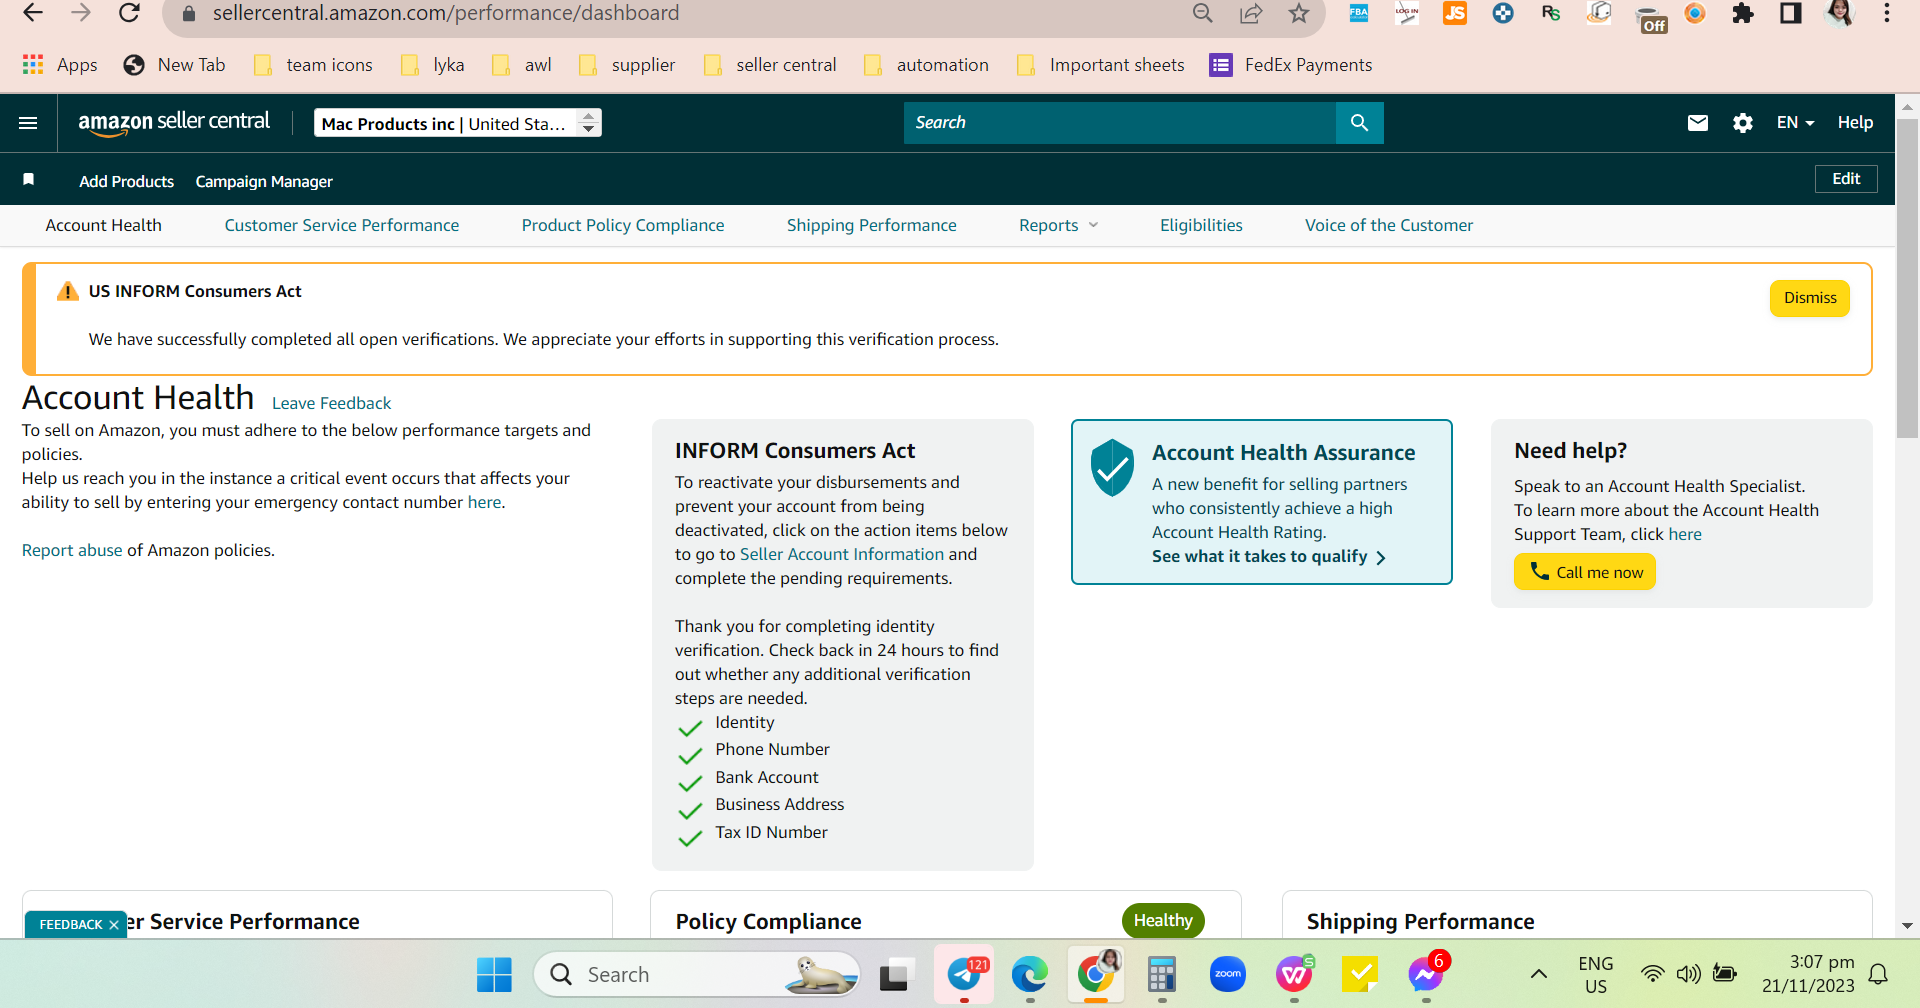Image resolution: width=1920 pixels, height=1008 pixels.
Task: Open the yellow Sticky Notes taskbar icon
Action: pos(1360,974)
